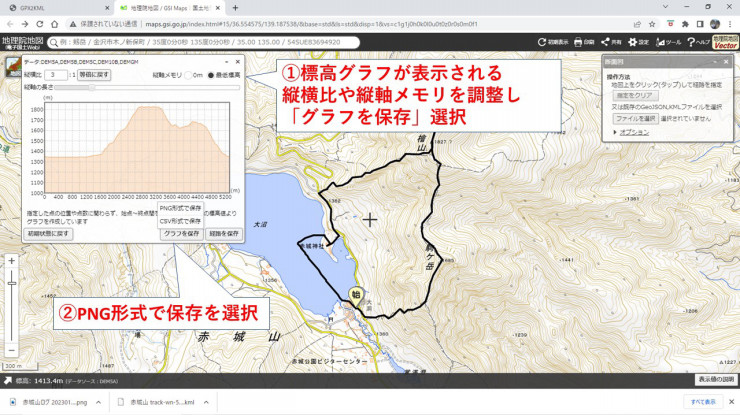740x415 pixels.
Task: Click the 縦横比 ratio input field
Action: click(x=56, y=75)
